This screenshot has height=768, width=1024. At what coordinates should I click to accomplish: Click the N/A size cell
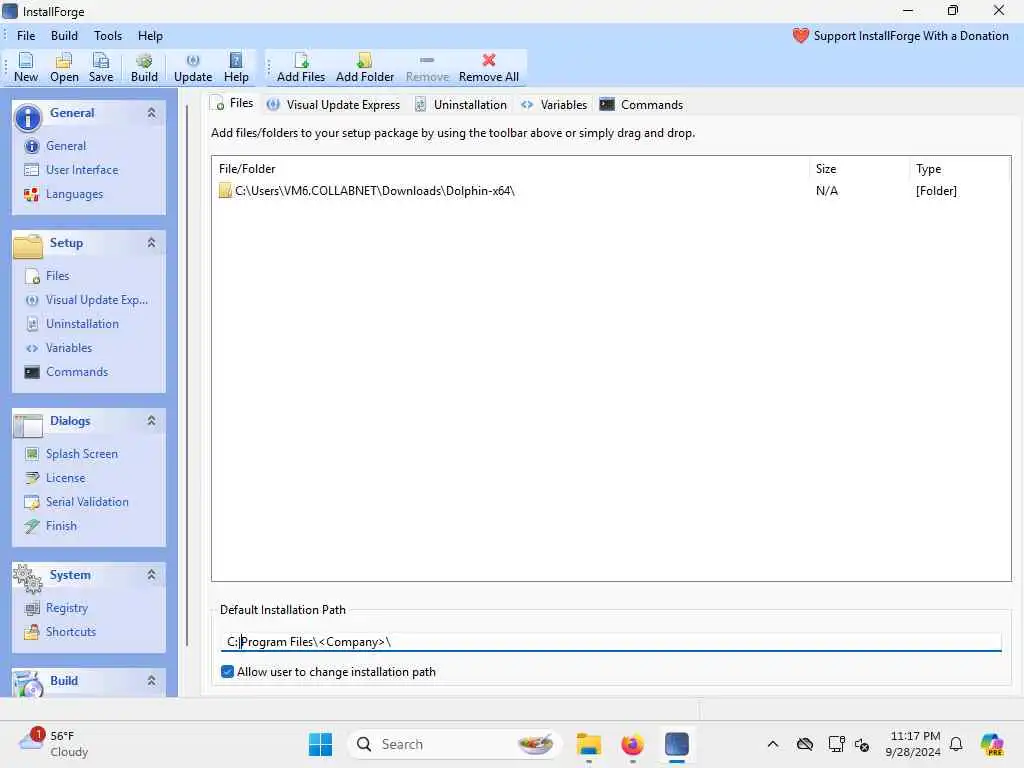[827, 191]
